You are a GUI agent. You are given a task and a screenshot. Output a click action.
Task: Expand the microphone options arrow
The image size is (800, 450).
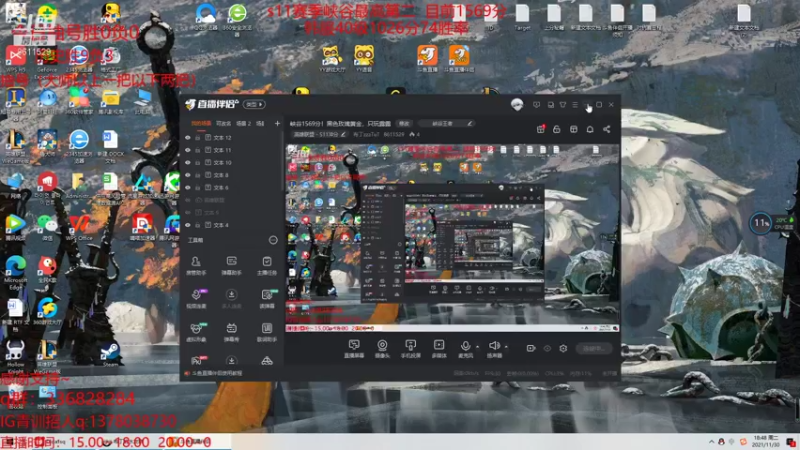pyautogui.click(x=478, y=347)
